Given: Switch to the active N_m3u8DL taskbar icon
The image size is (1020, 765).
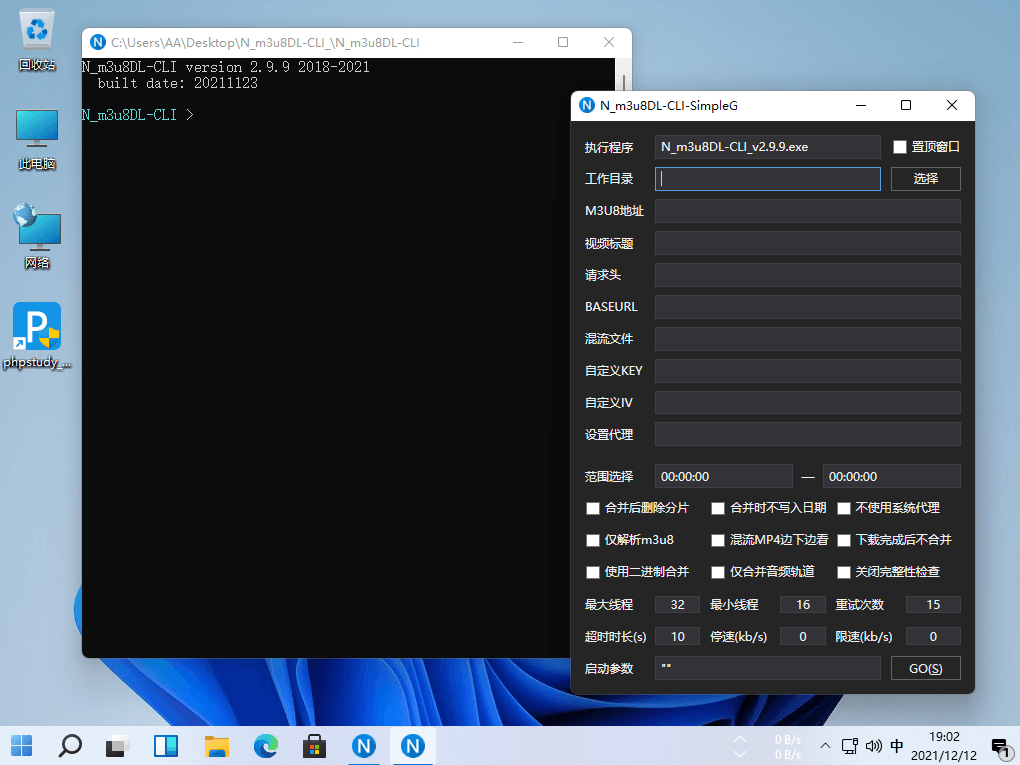Looking at the screenshot, I should [x=412, y=745].
